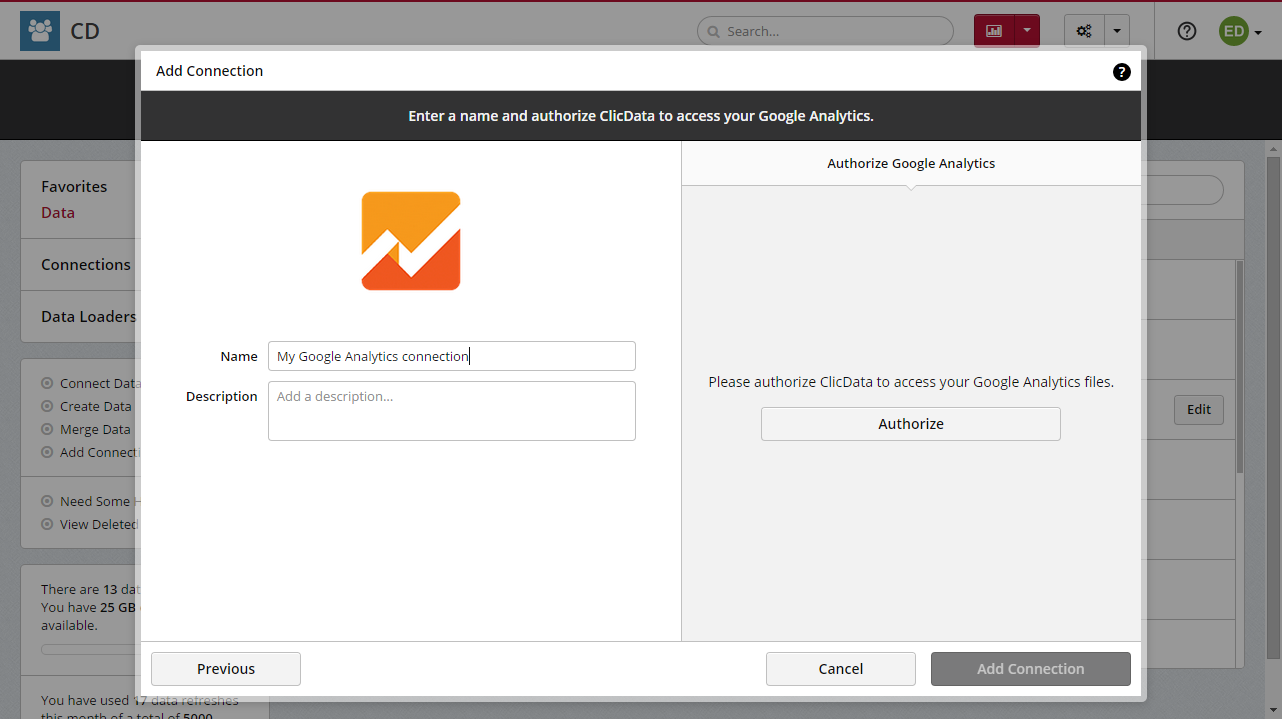Click the 'Add Connection' dialog title
The width and height of the screenshot is (1282, 719).
[210, 71]
